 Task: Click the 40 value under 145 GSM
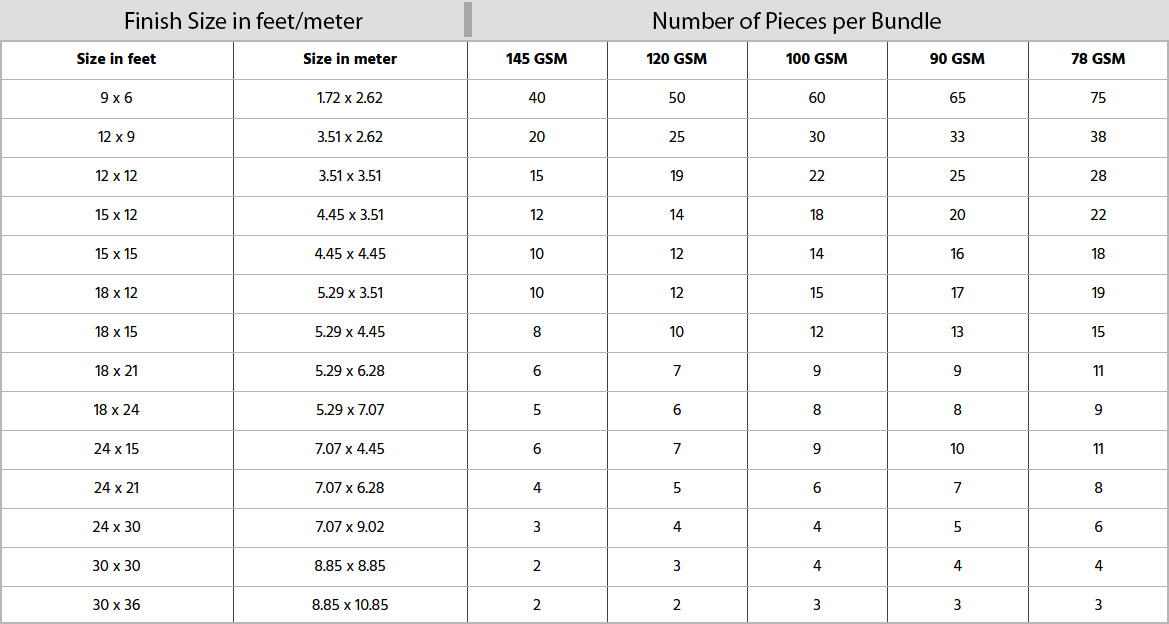(x=537, y=98)
